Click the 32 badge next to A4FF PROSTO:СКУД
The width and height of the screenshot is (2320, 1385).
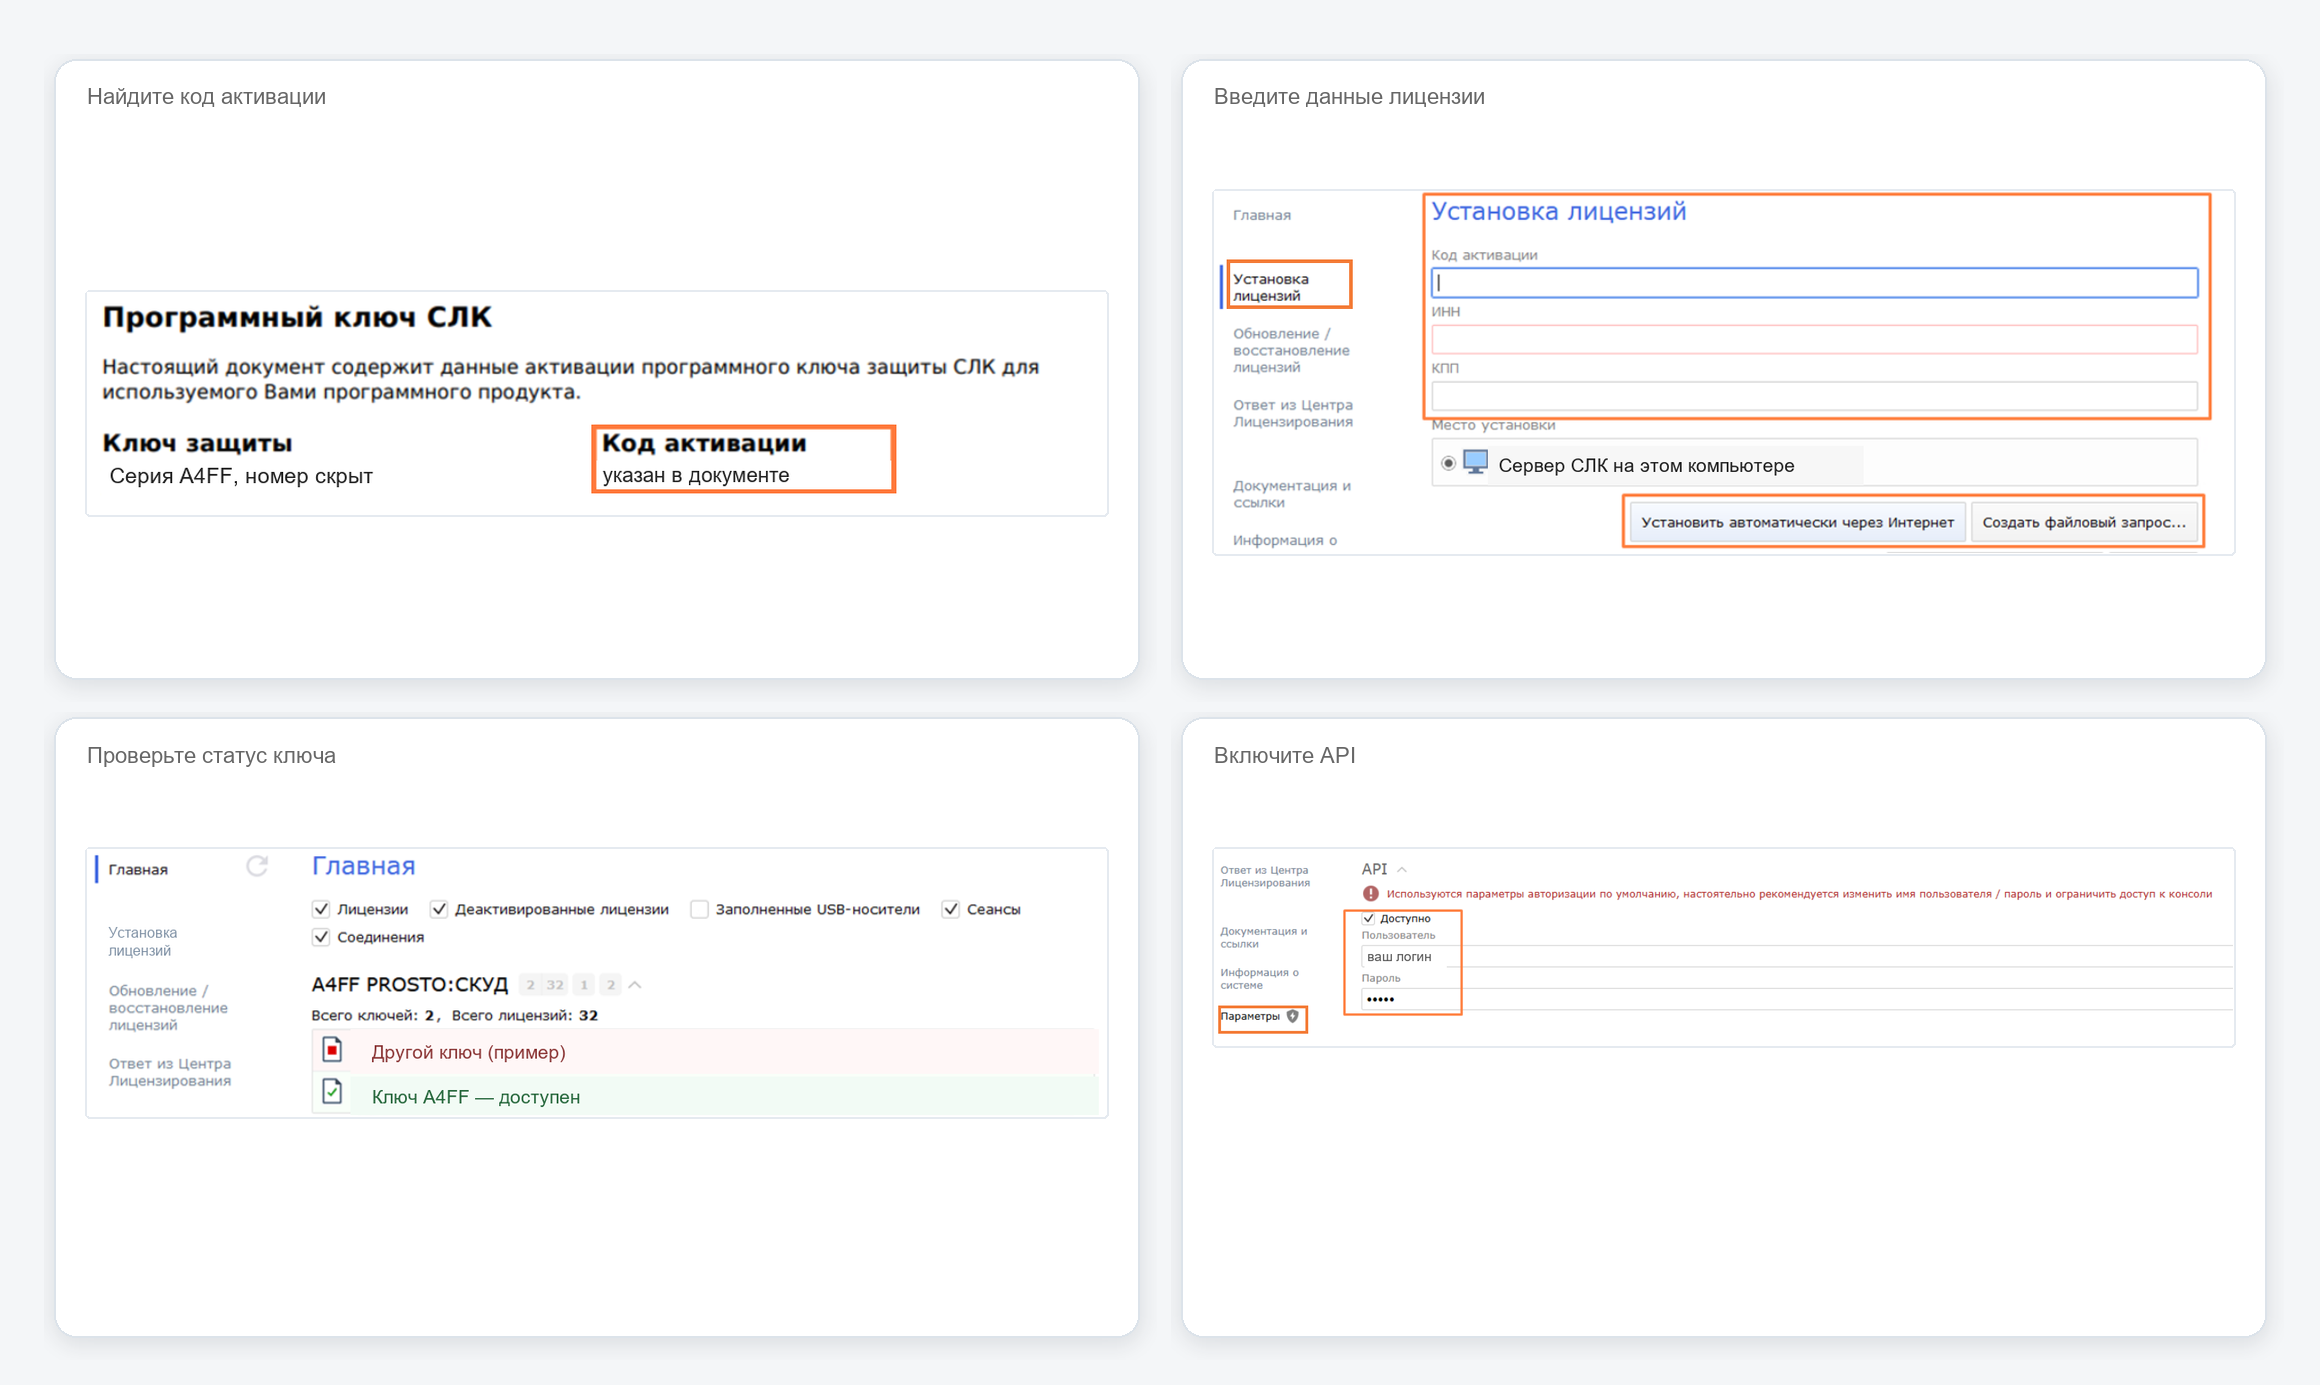555,985
